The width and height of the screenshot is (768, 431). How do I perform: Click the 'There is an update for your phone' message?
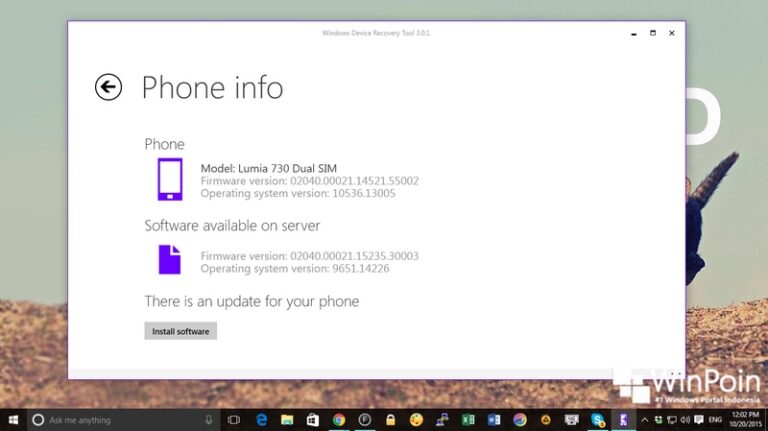click(252, 301)
